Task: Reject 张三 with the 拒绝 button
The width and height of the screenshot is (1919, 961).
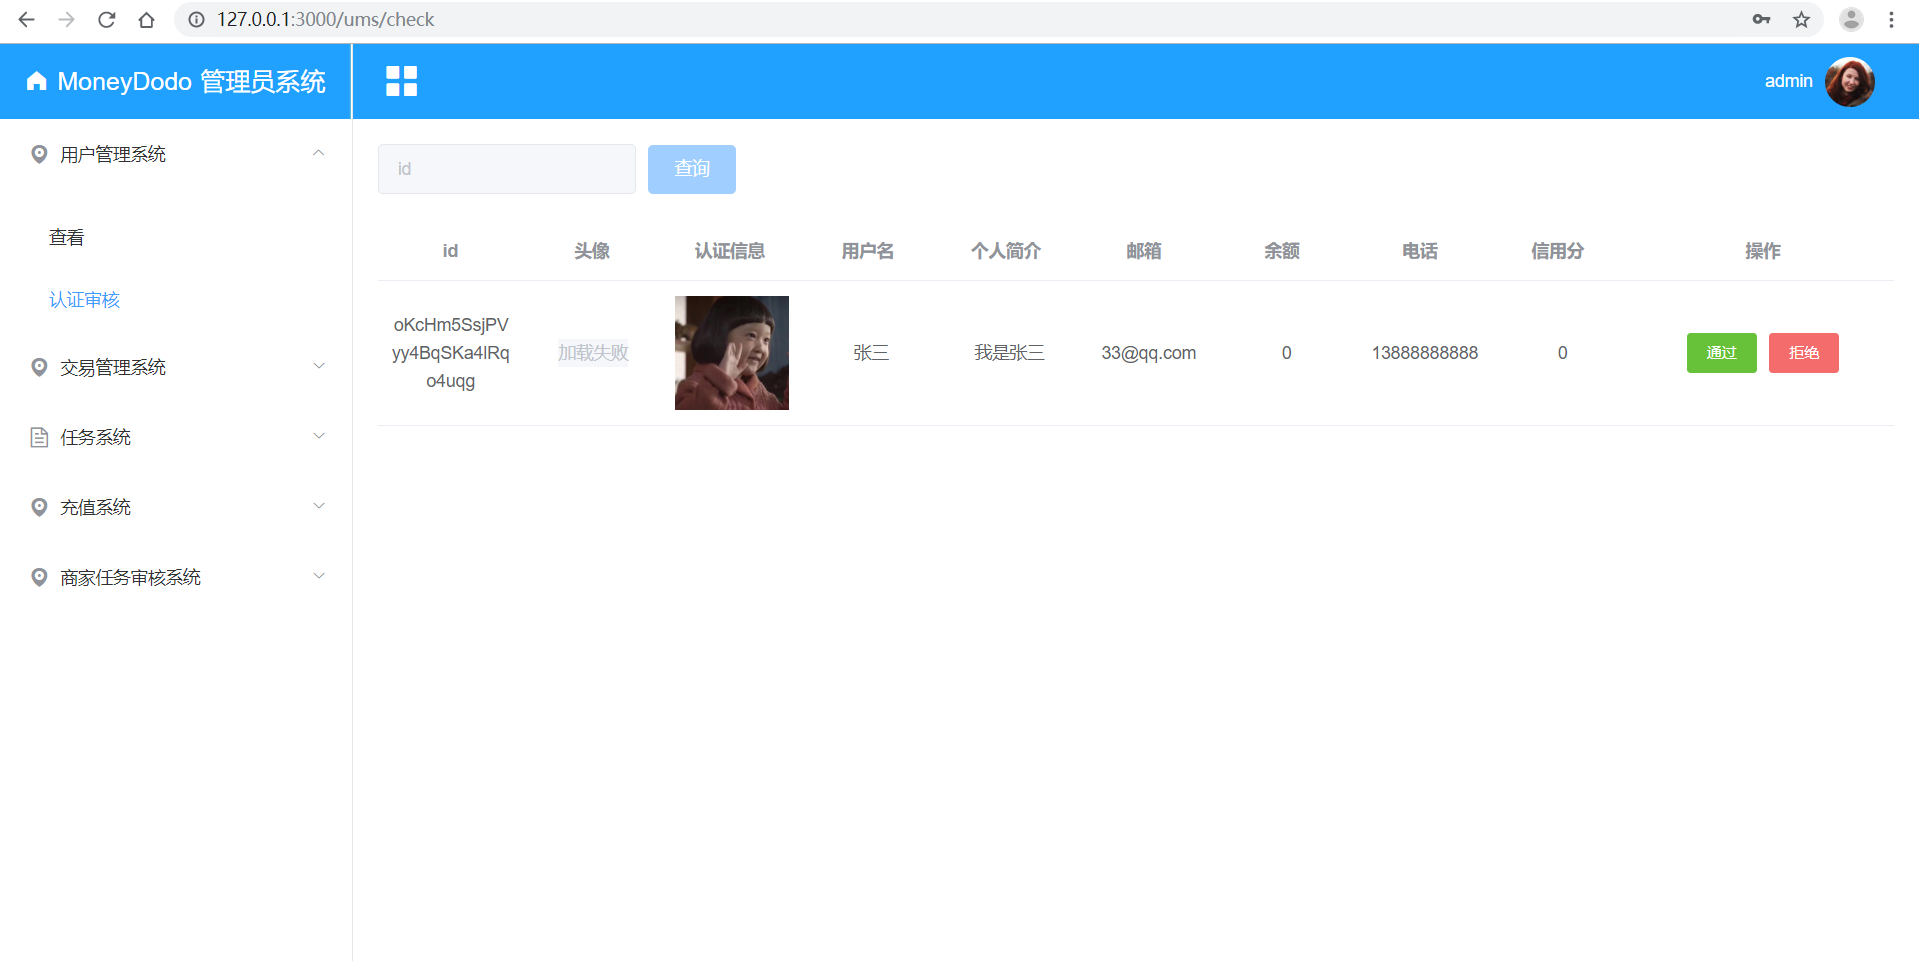Action: pos(1803,353)
